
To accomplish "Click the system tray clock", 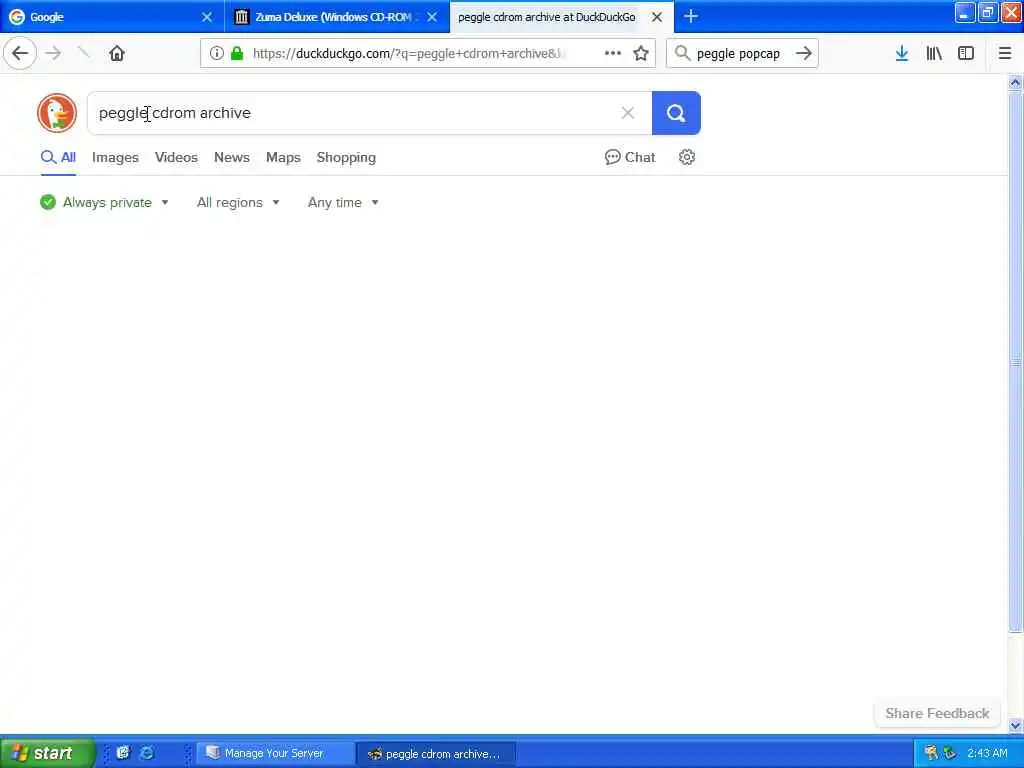I will click(x=987, y=753).
